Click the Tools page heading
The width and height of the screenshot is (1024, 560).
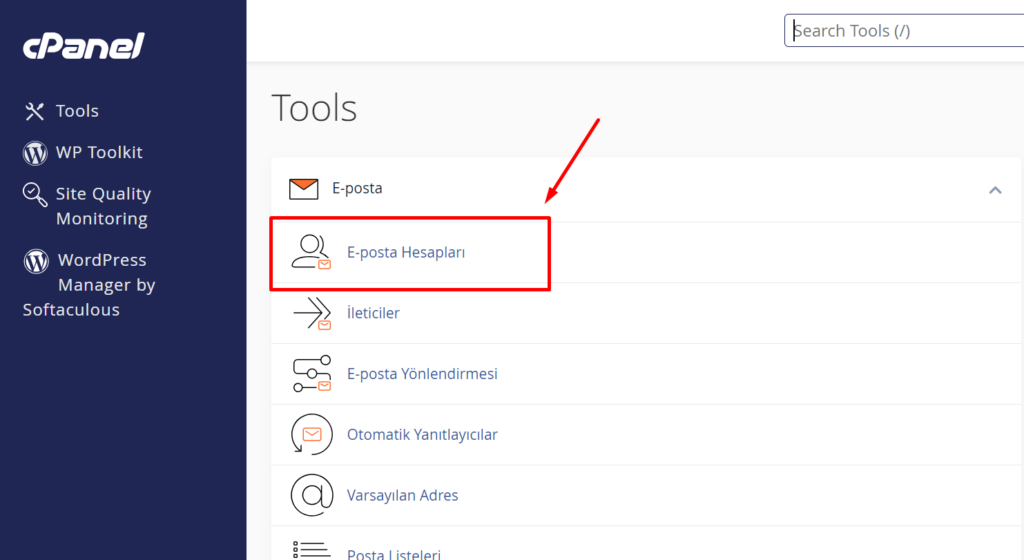(314, 108)
